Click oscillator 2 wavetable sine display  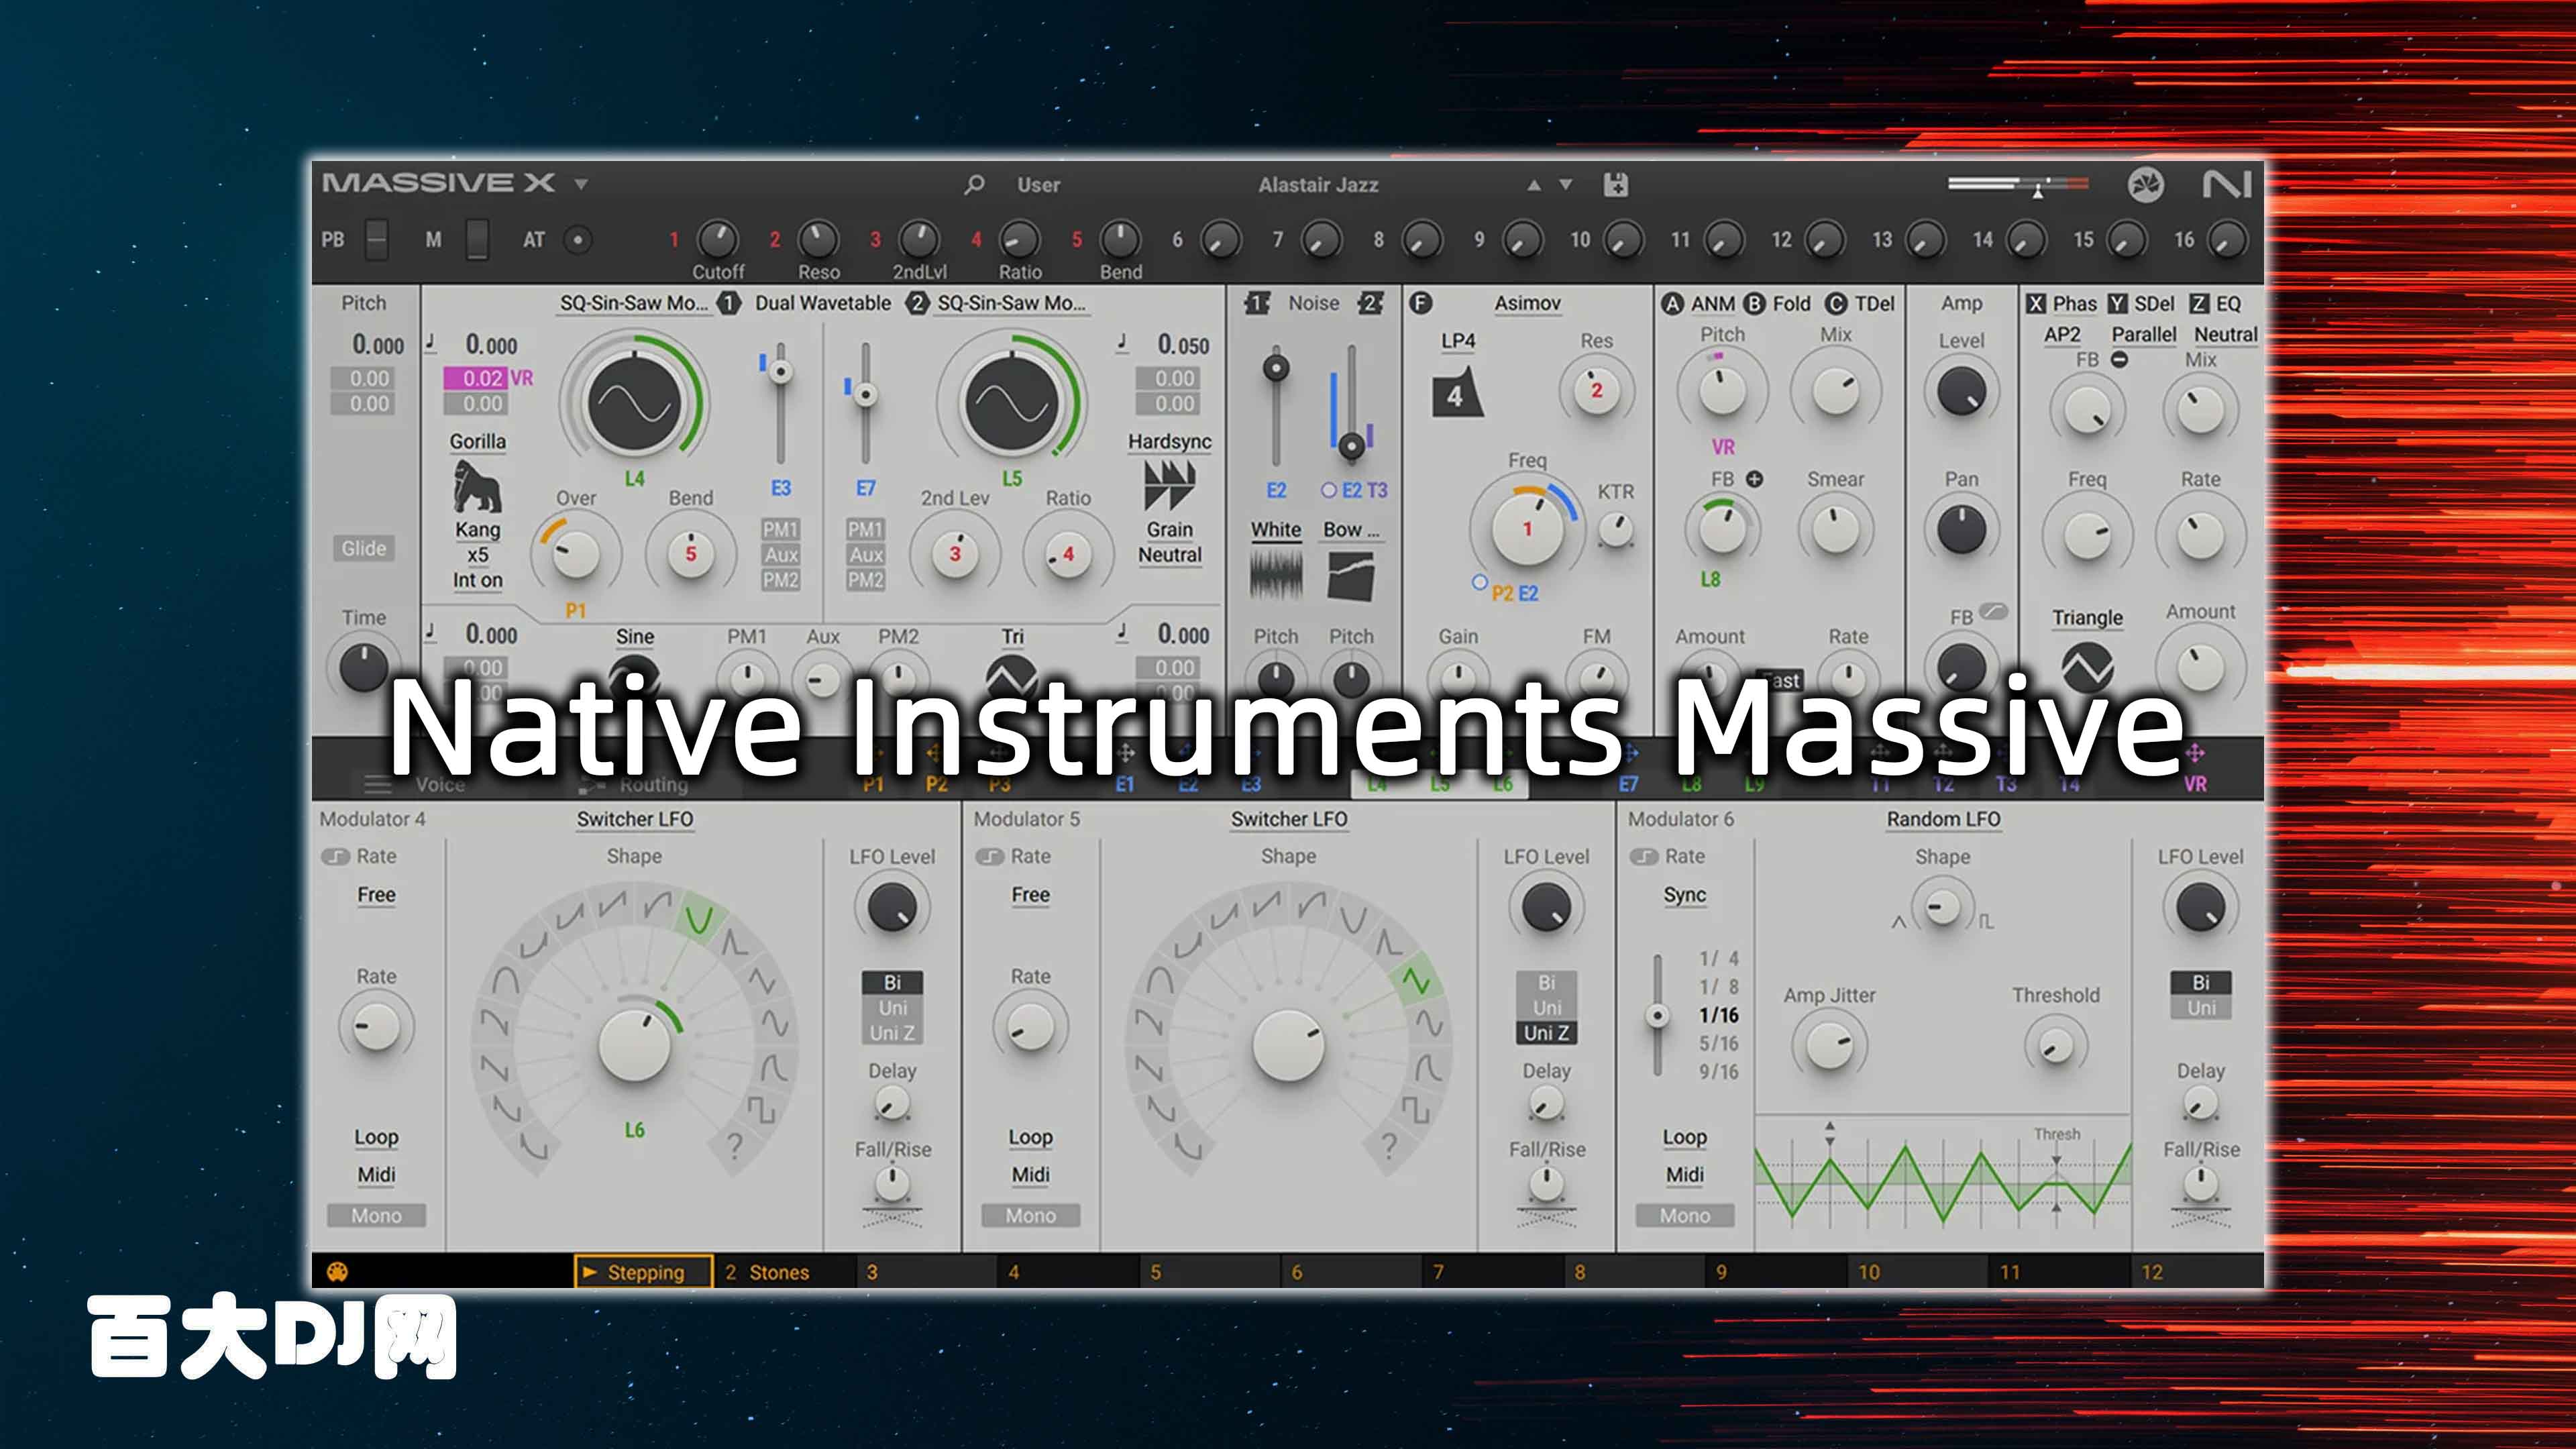pos(1011,405)
